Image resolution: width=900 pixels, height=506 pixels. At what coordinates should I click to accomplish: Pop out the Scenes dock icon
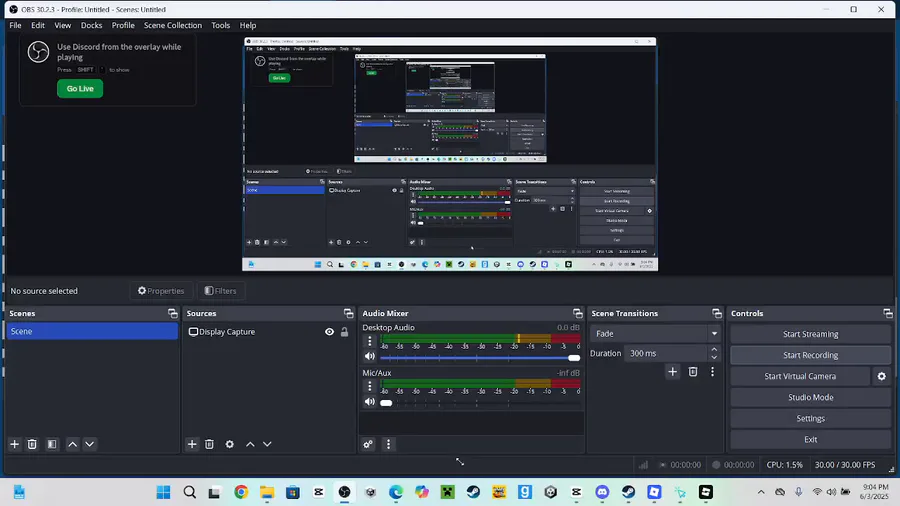coord(172,313)
